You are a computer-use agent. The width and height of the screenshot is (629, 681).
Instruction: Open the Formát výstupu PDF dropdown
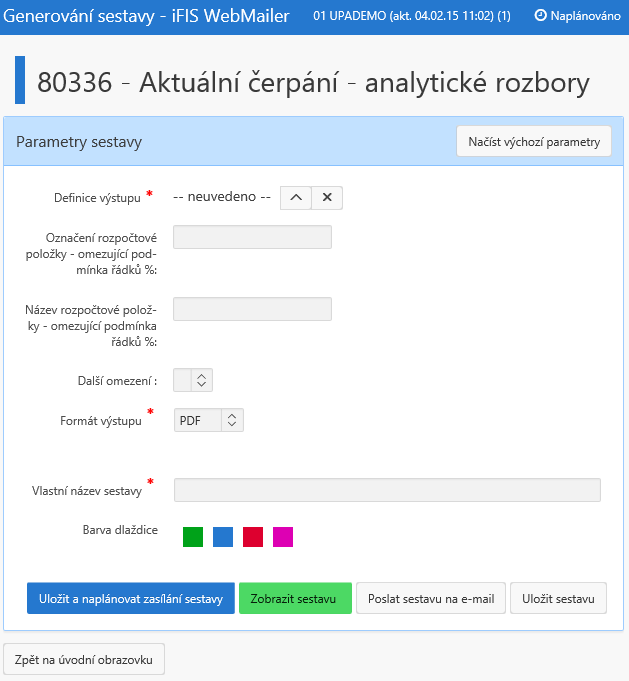click(209, 420)
